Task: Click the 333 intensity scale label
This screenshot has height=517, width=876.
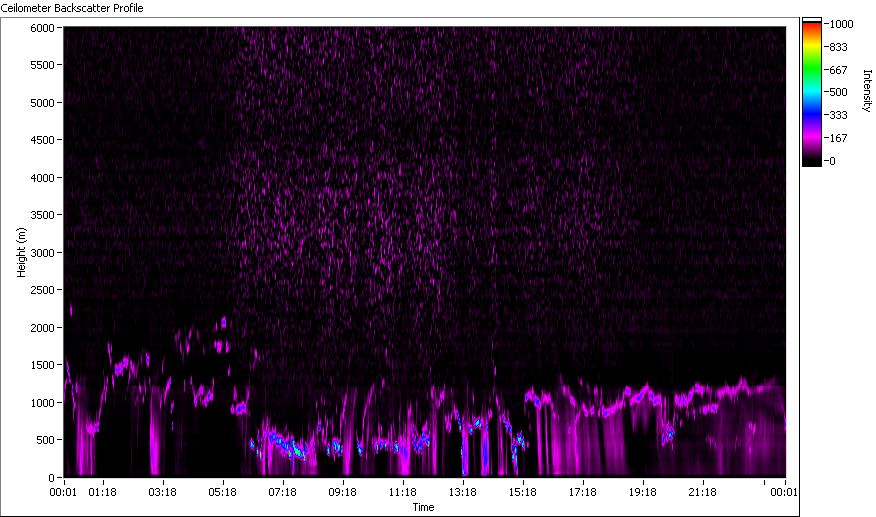Action: 839,115
